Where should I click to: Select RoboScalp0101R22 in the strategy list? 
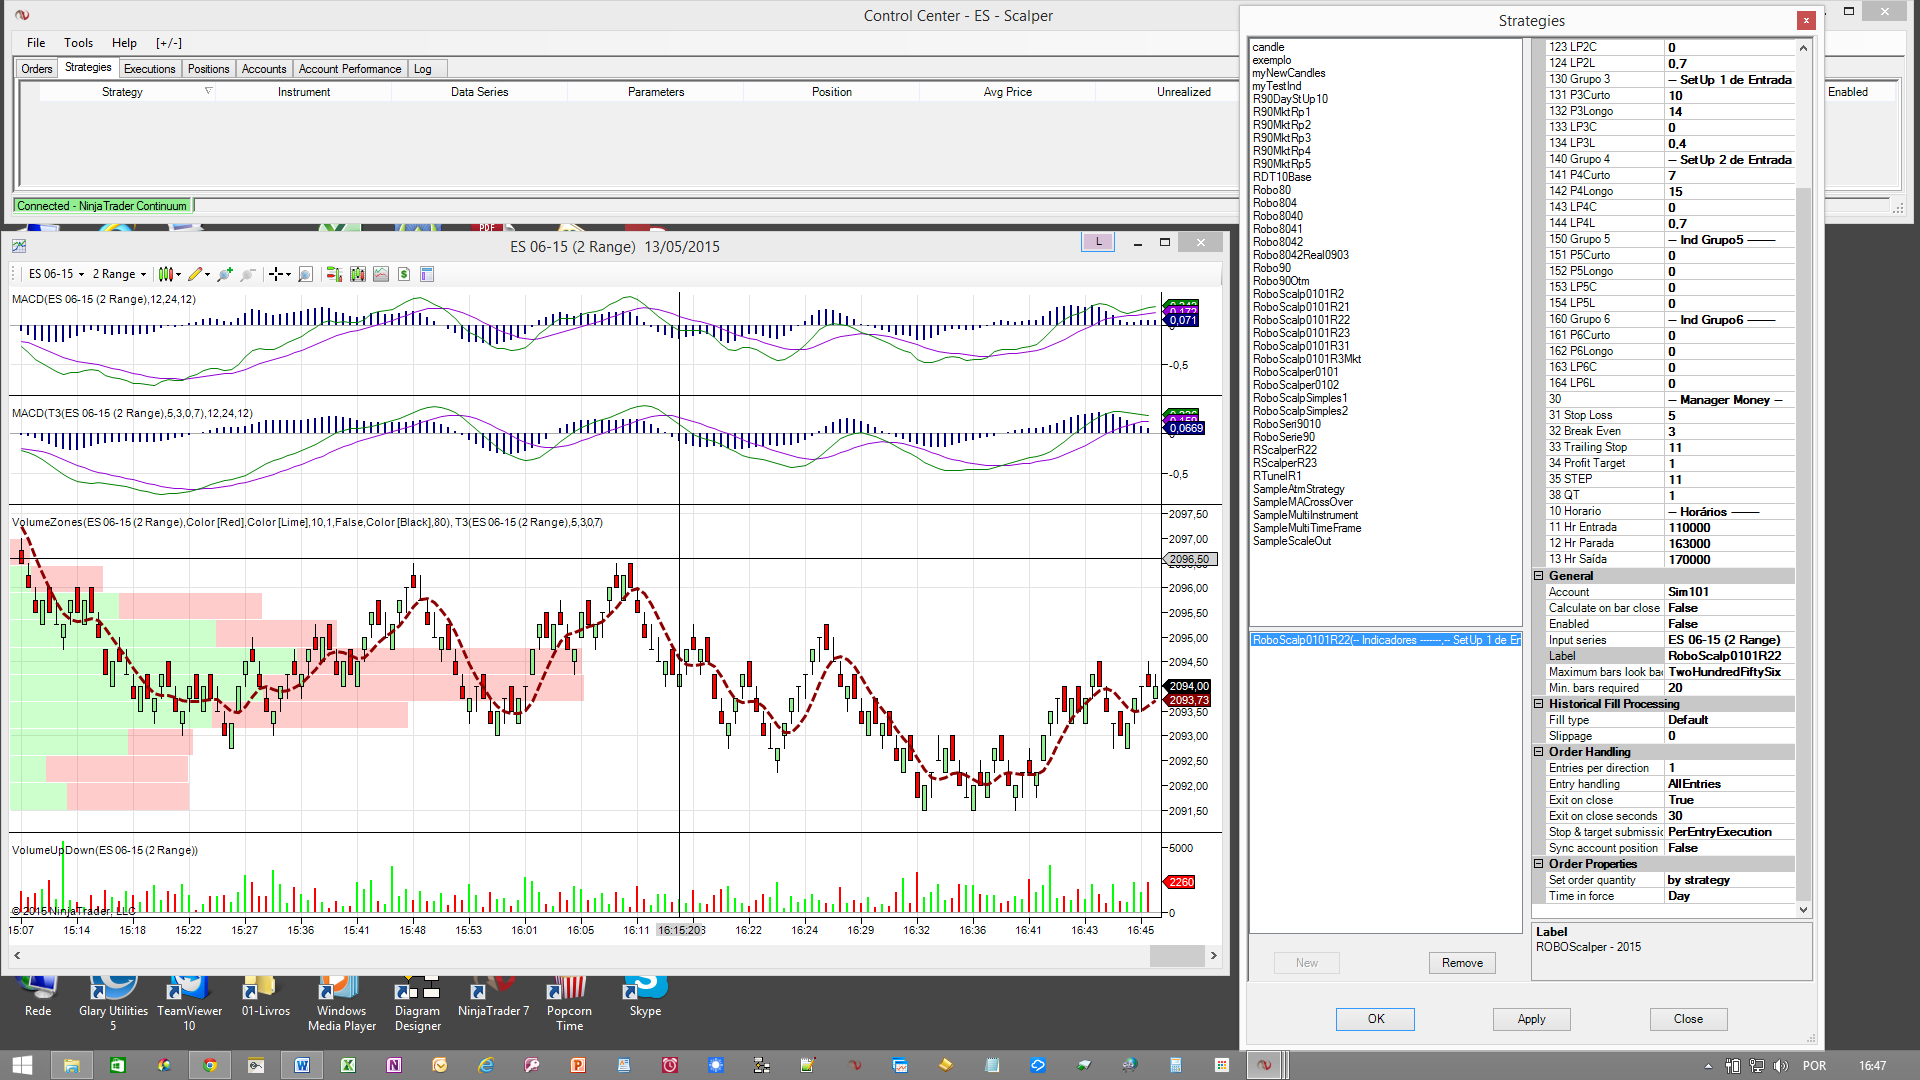tap(1301, 320)
